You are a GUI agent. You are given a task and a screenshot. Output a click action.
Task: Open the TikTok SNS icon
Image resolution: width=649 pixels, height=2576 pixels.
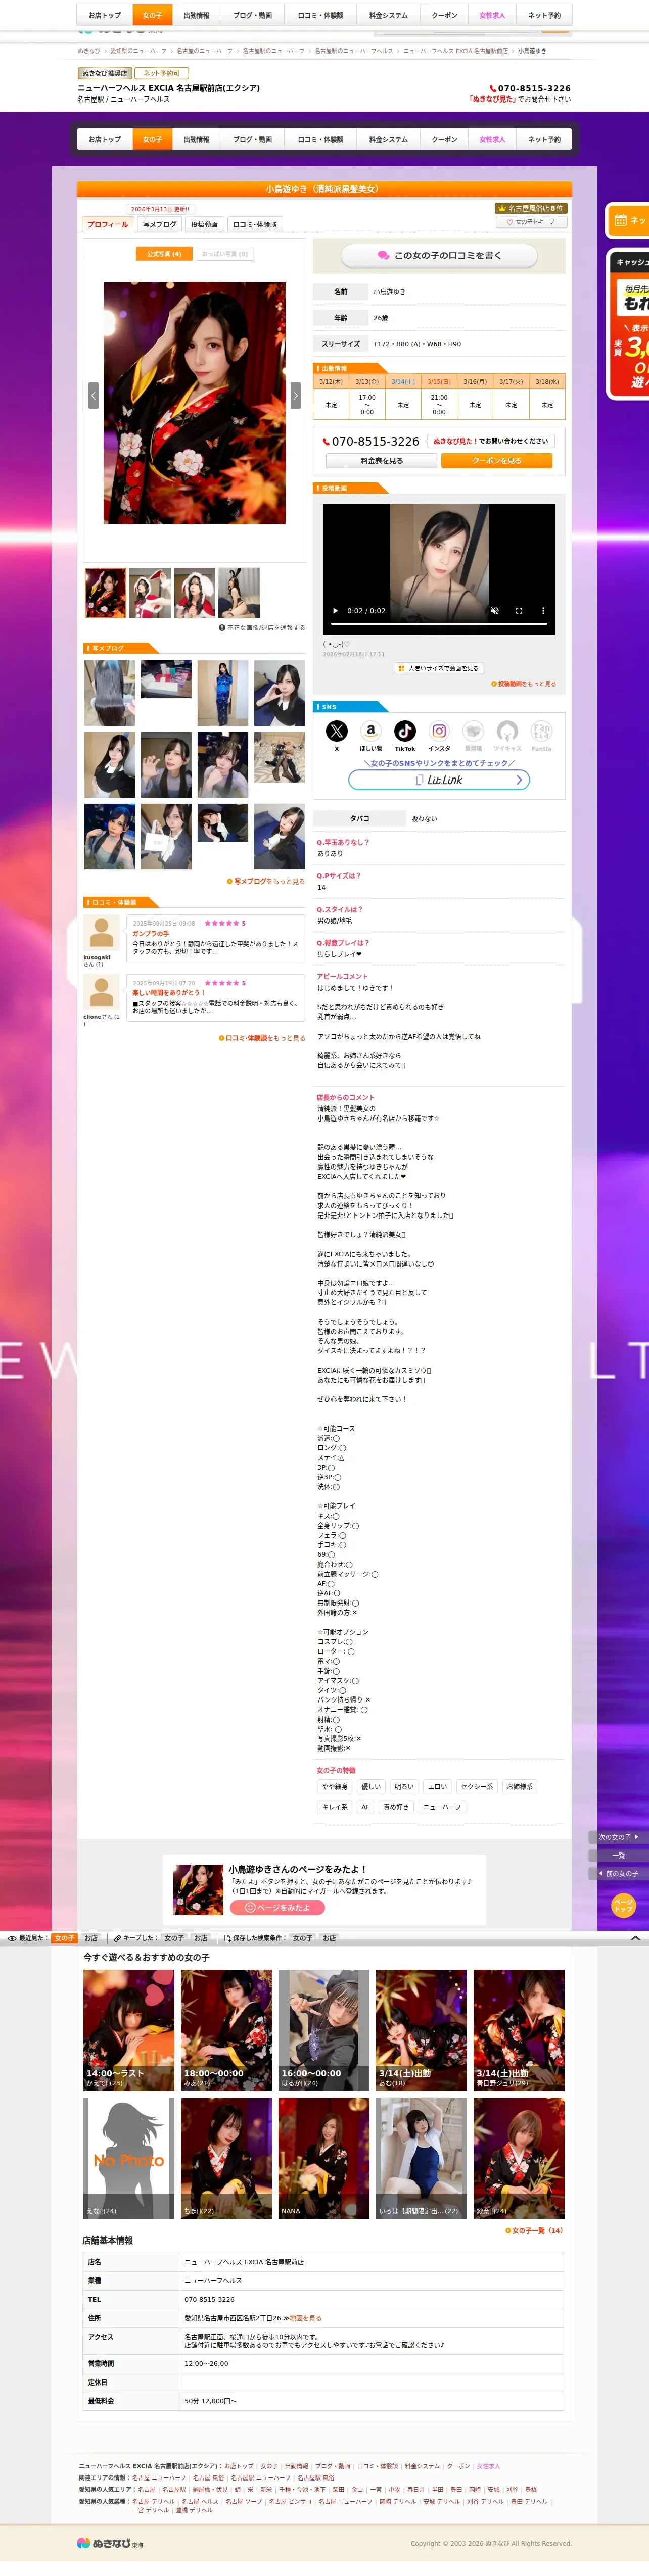pyautogui.click(x=405, y=731)
